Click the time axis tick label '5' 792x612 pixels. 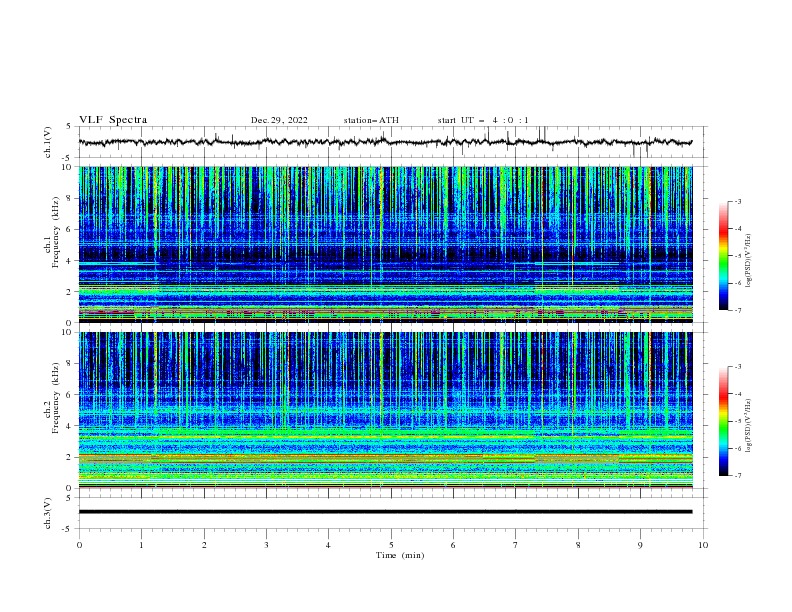click(391, 545)
